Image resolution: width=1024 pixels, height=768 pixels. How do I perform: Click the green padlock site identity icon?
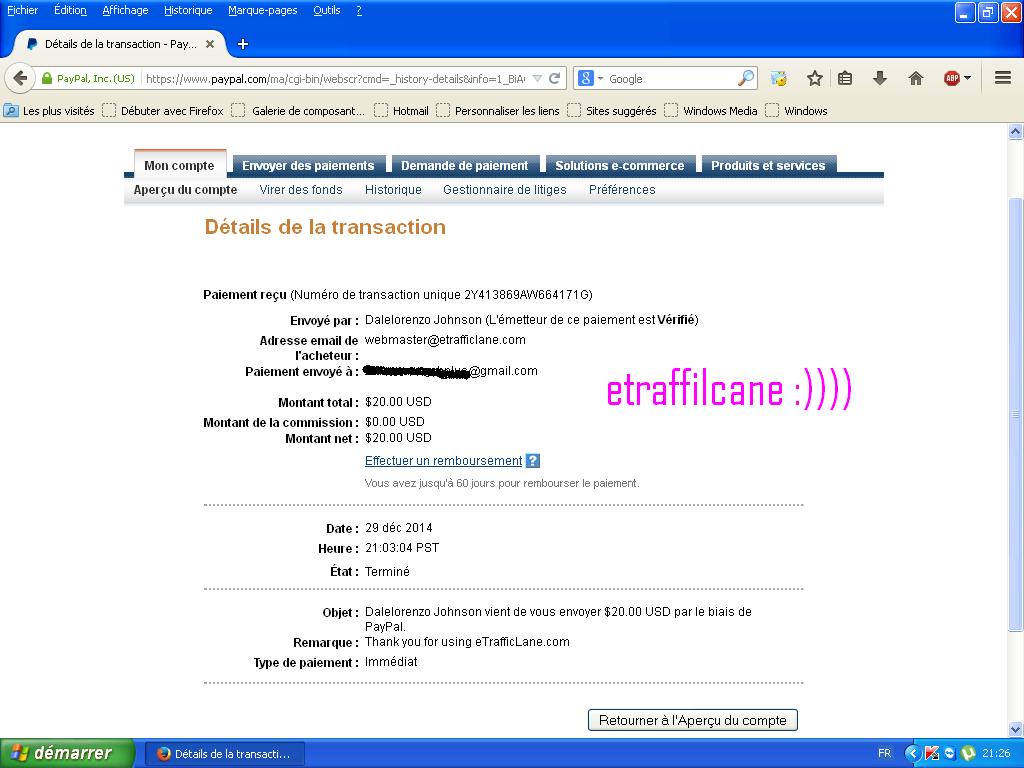tap(46, 78)
